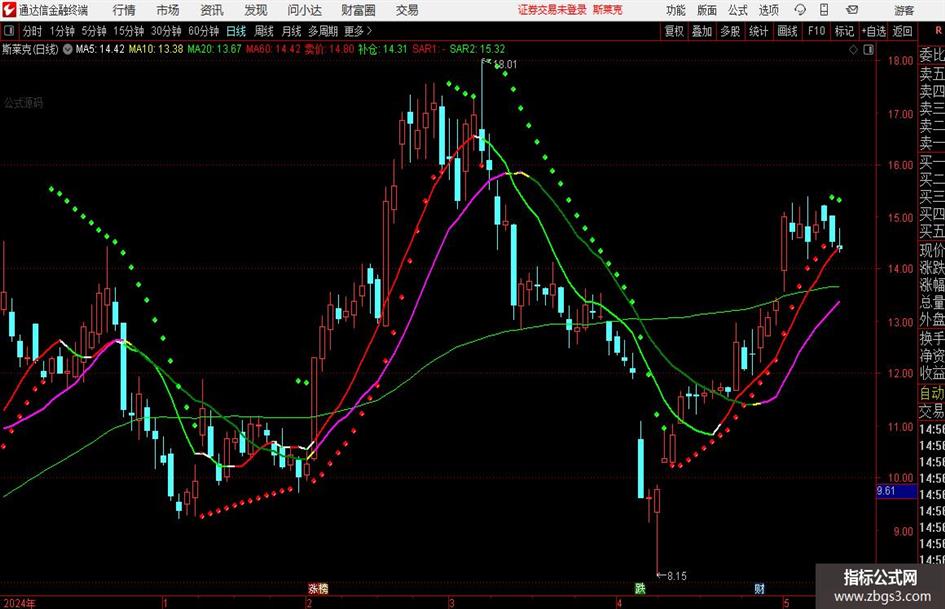Click the 18.01 high price marker
The width and height of the screenshot is (945, 609).
(x=505, y=64)
